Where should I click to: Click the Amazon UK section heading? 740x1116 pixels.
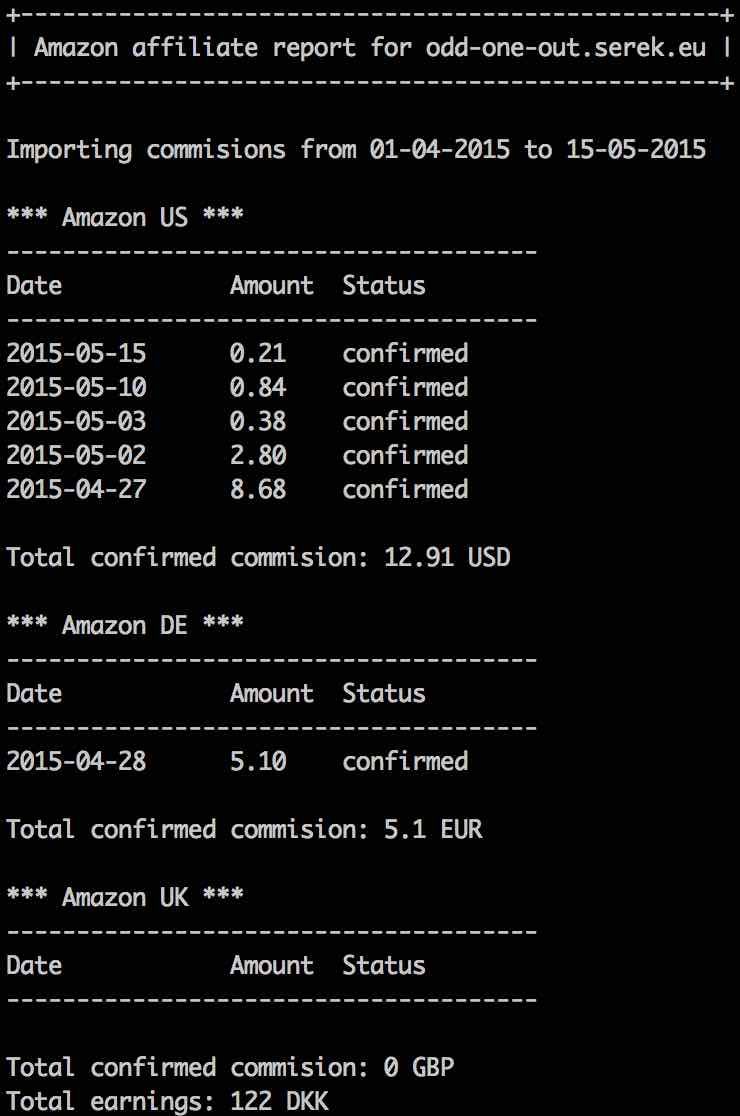(x=125, y=897)
